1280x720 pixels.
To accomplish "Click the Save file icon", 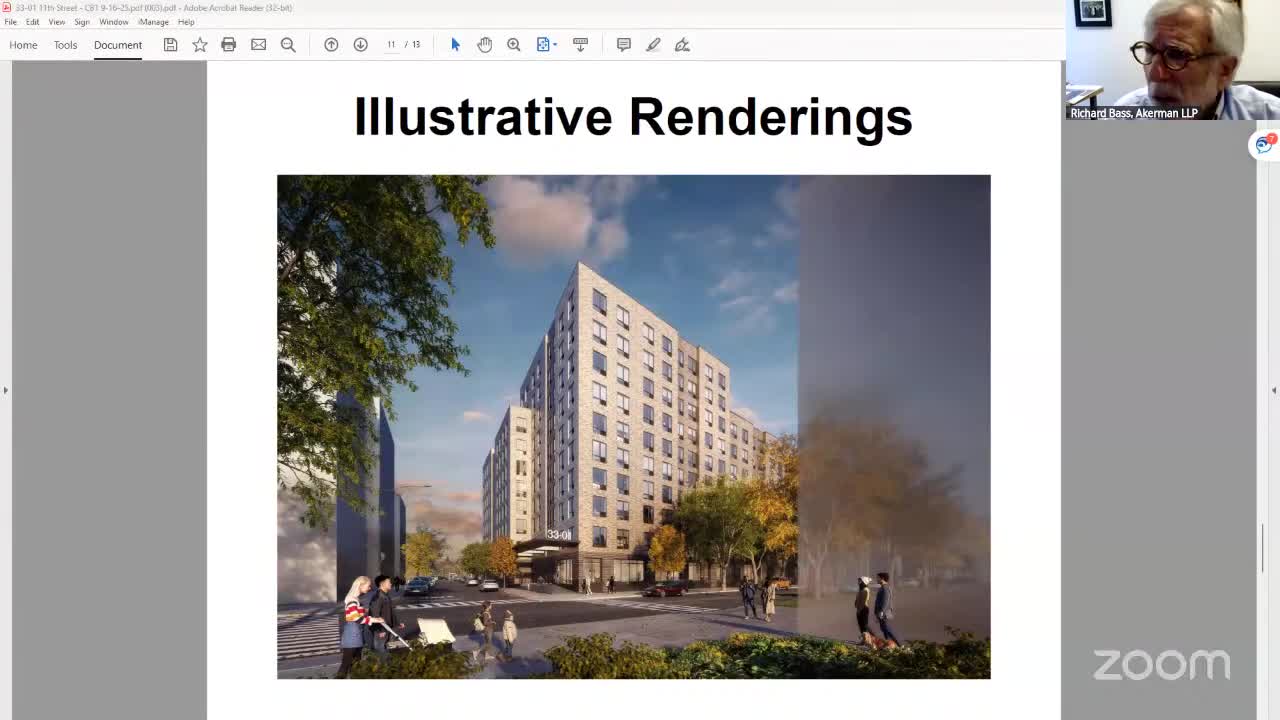I will click(170, 44).
